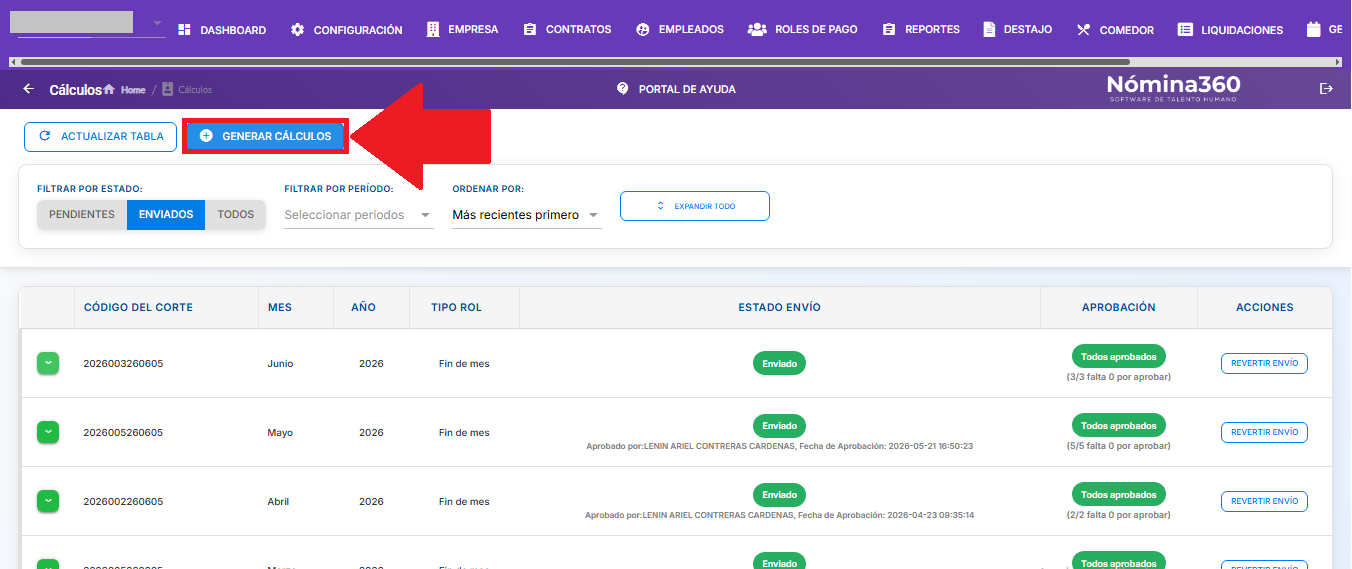Open the Roles de Pago menu
Viewport: 1352px width, 569px height.
(802, 30)
